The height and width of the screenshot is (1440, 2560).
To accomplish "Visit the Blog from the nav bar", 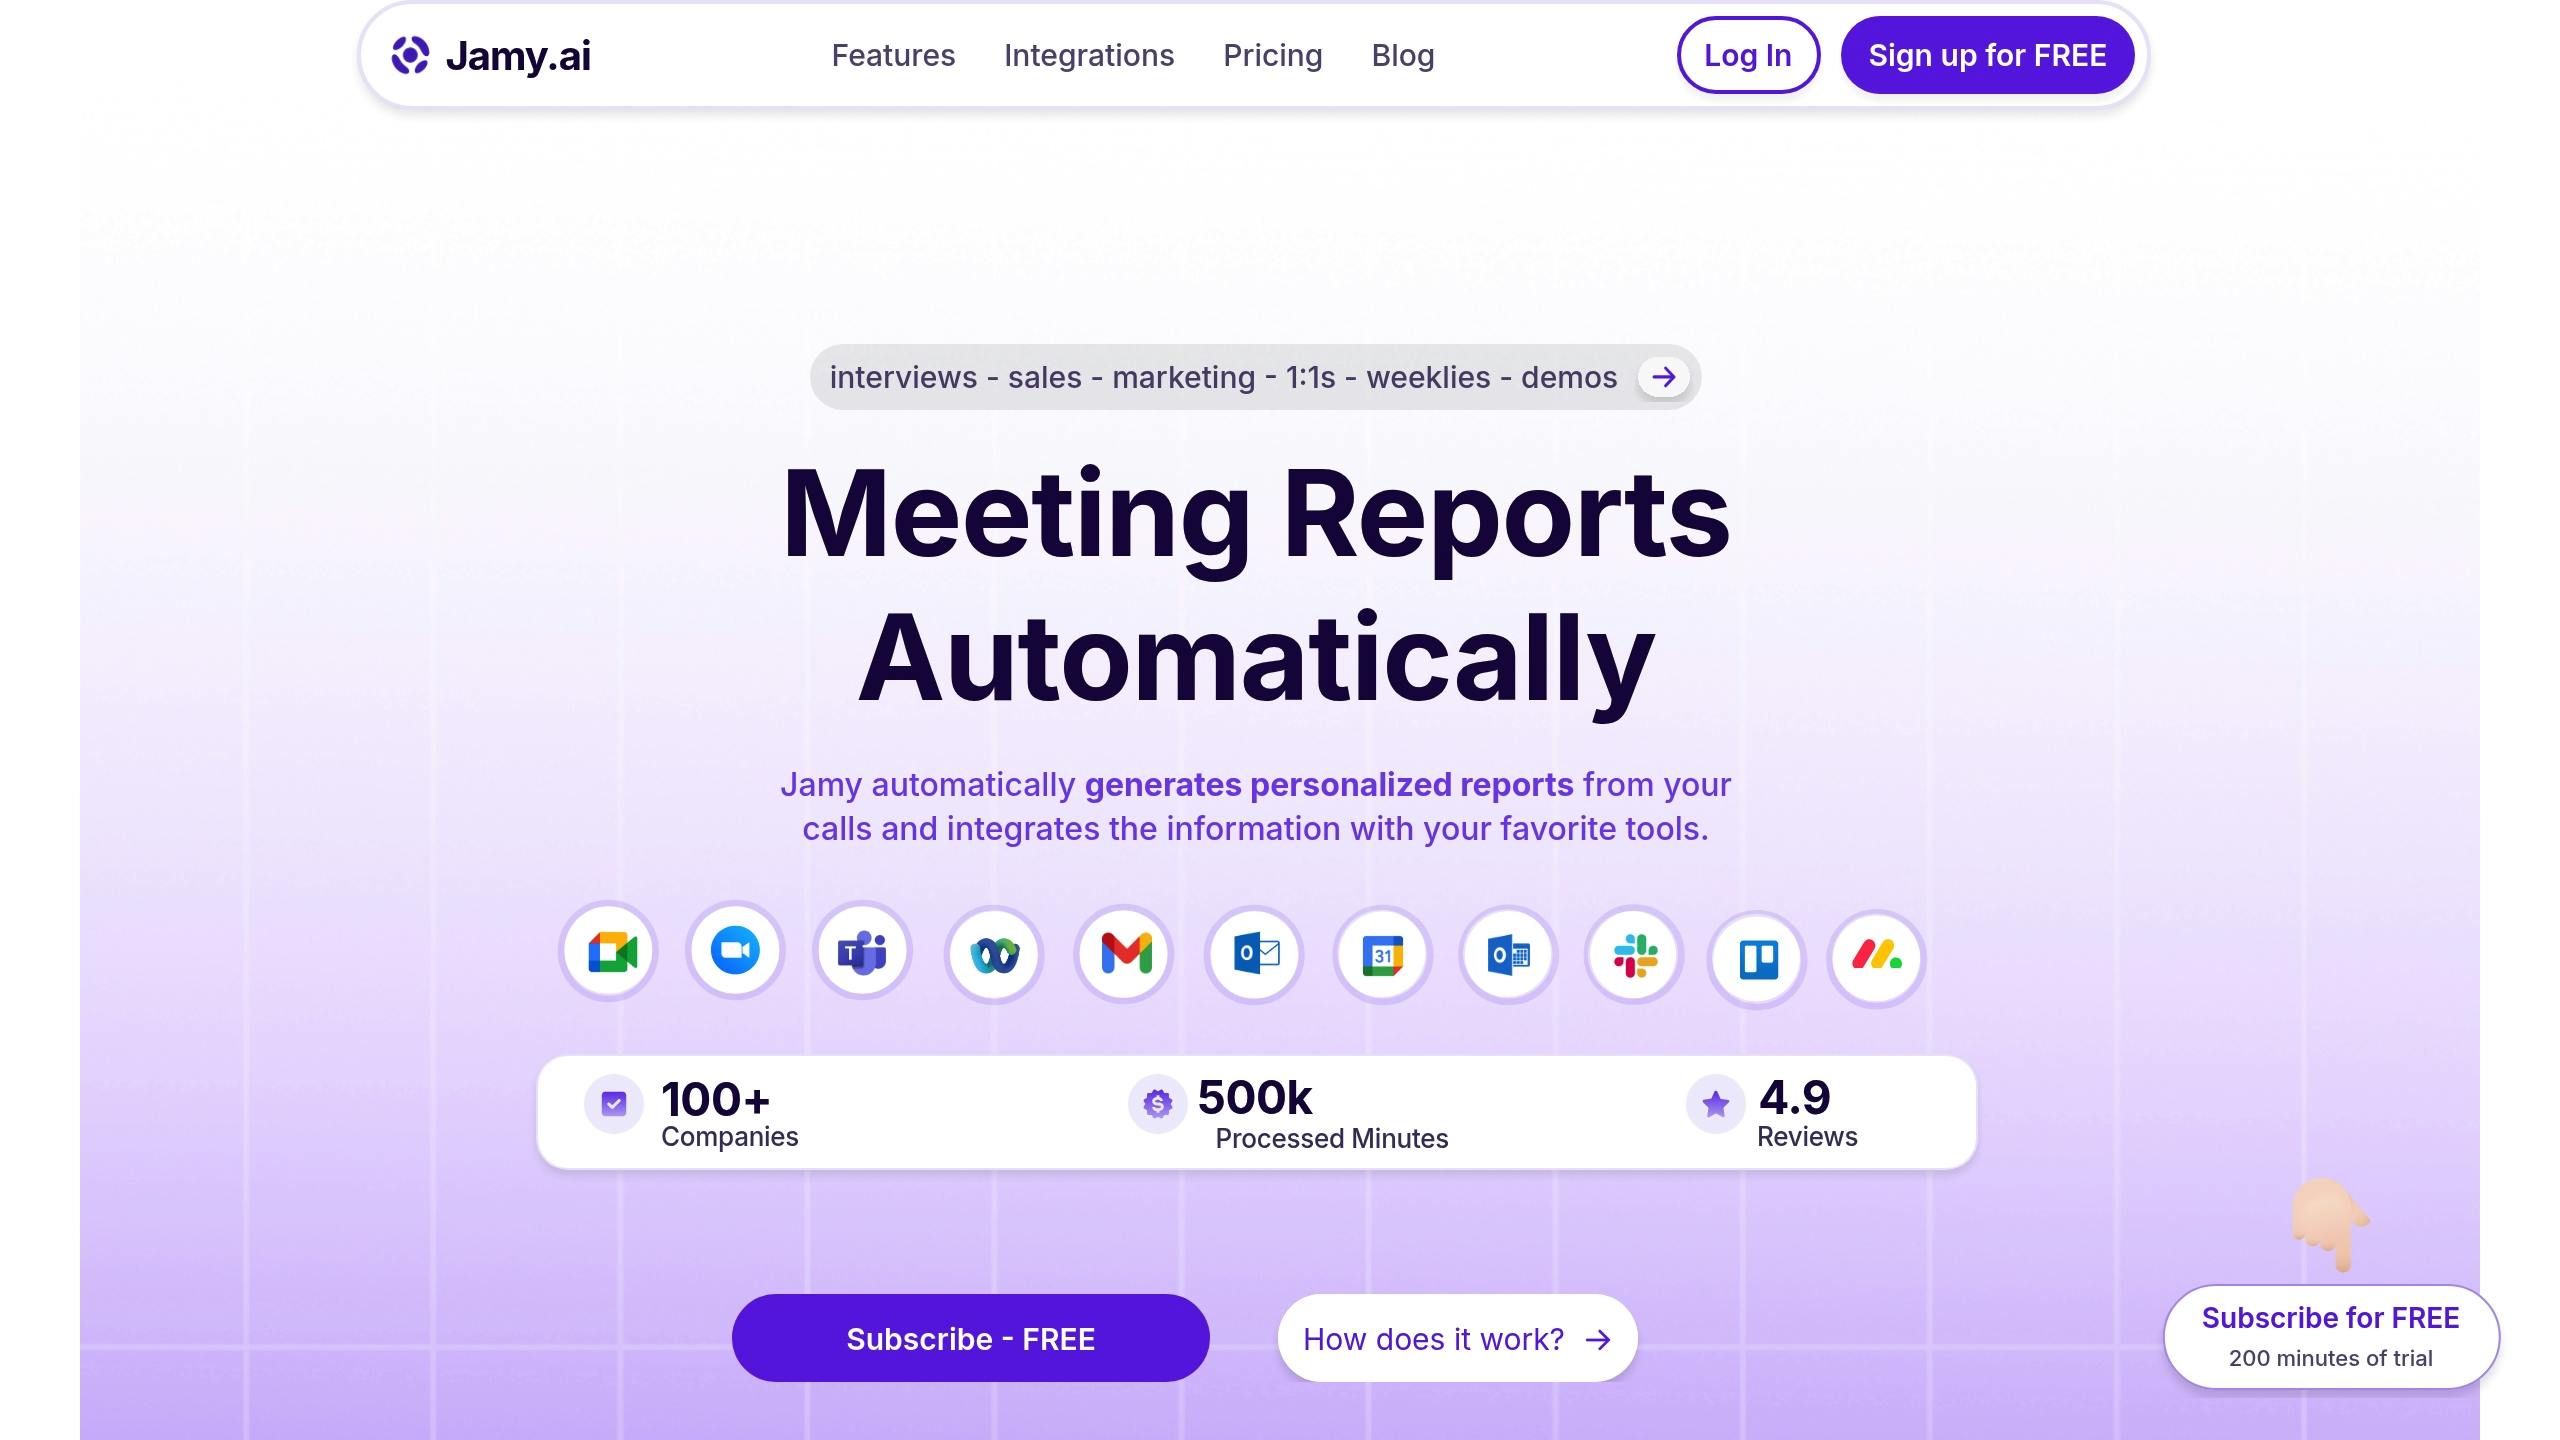I will 1403,55.
